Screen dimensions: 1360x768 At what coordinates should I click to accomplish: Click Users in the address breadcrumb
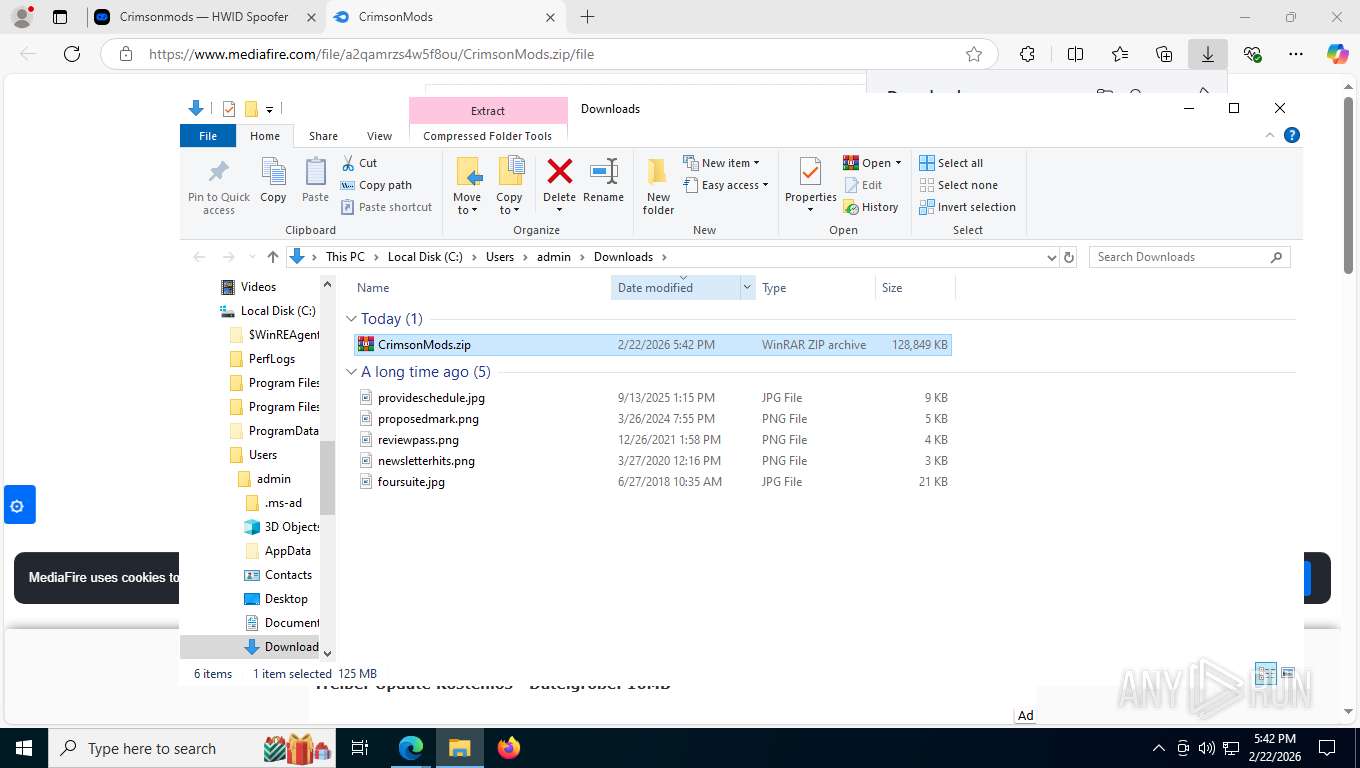[x=500, y=257]
